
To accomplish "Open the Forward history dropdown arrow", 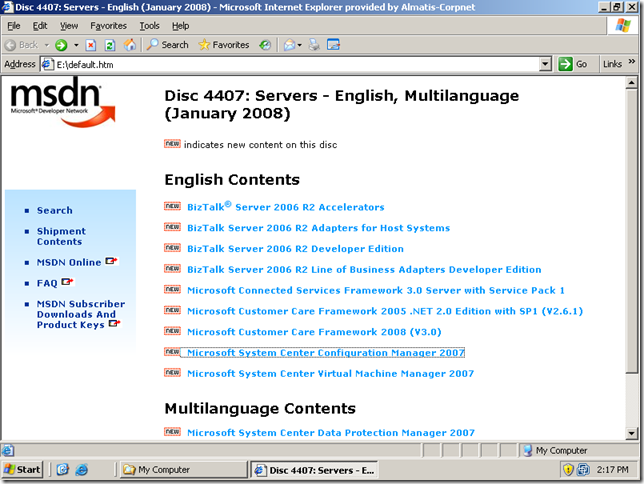I will (76, 45).
